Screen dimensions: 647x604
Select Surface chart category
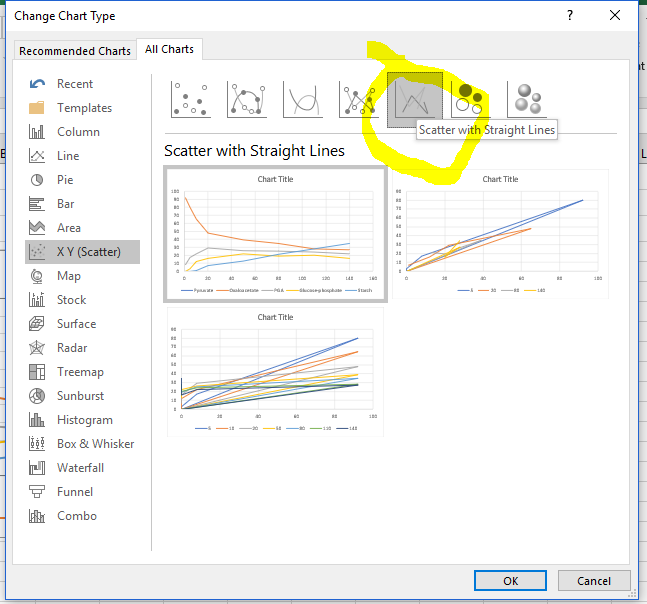(83, 324)
